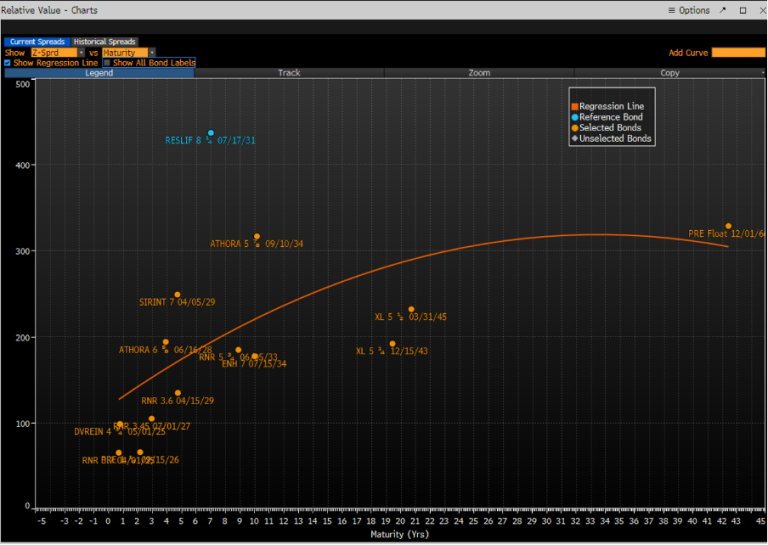
Task: Click the blue RESLIF reference bond marker
Action: pos(211,133)
